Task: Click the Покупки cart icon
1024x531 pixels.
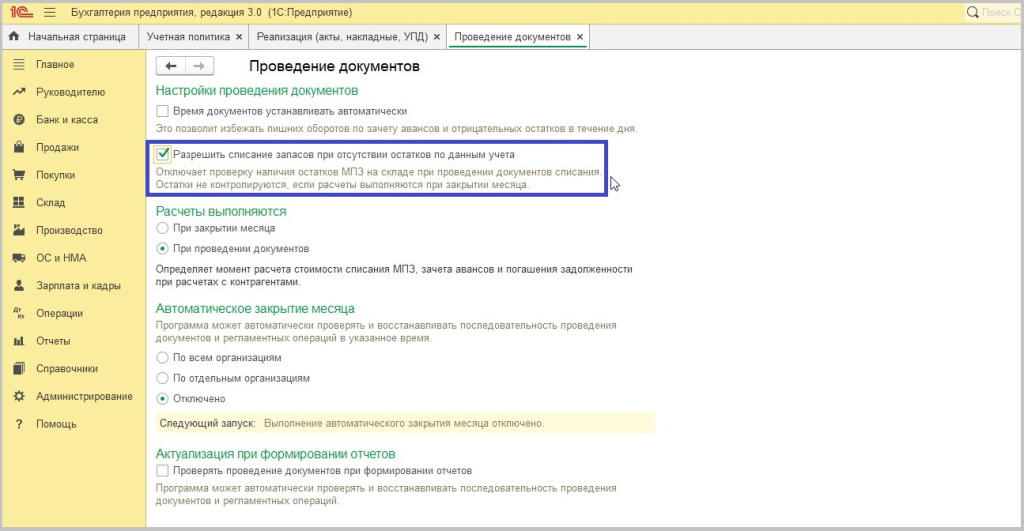Action: (19, 175)
